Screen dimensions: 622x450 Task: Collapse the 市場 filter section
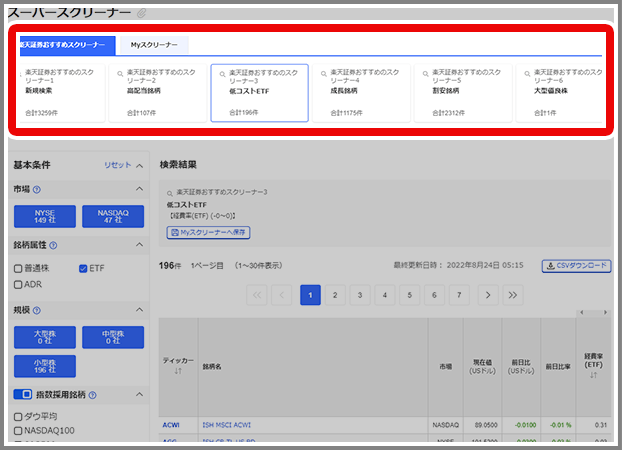tap(139, 190)
